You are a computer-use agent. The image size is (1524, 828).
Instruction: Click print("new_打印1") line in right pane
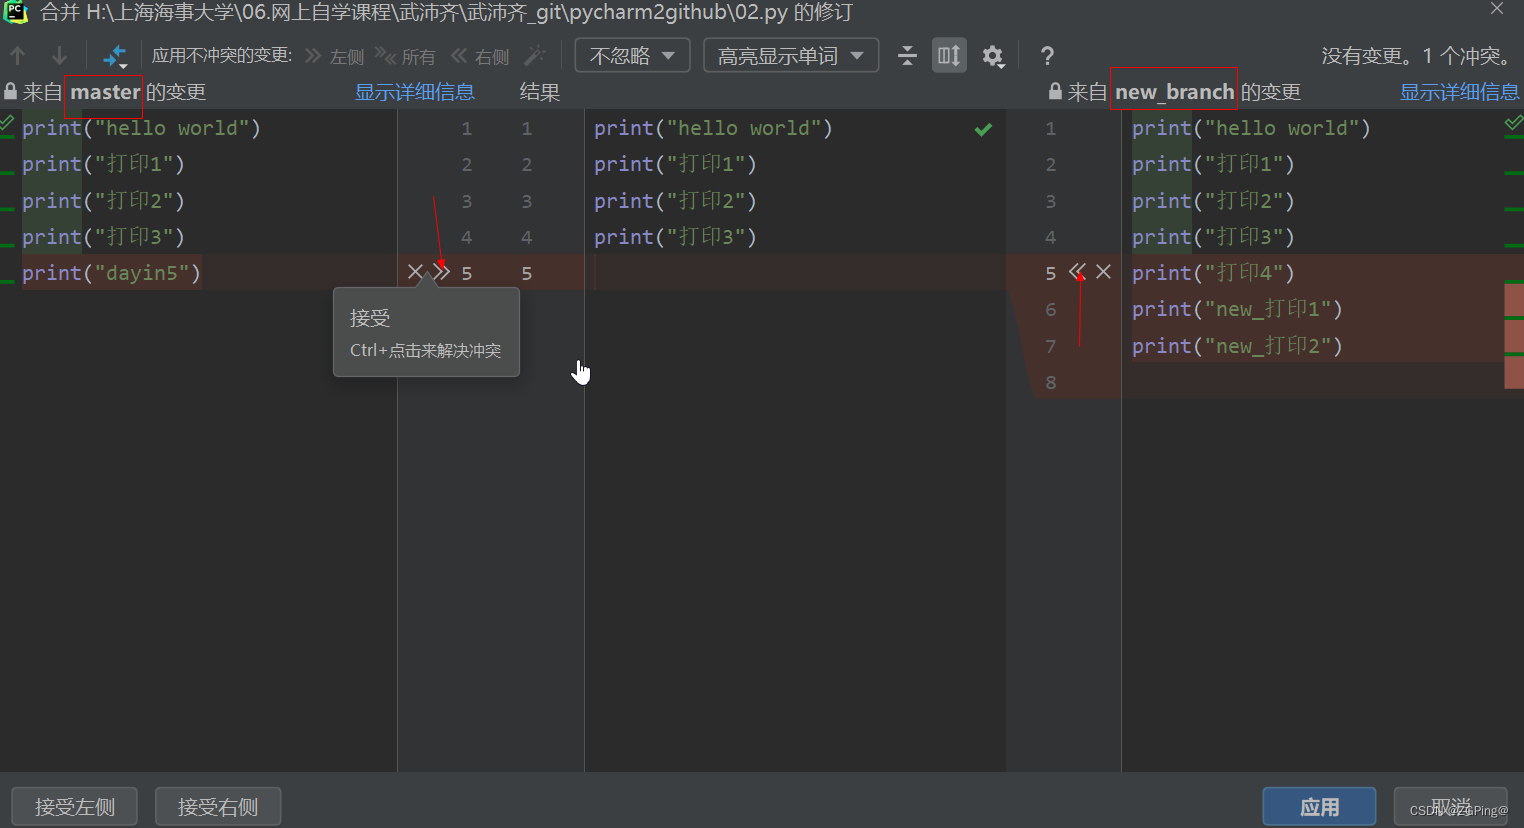[1237, 309]
